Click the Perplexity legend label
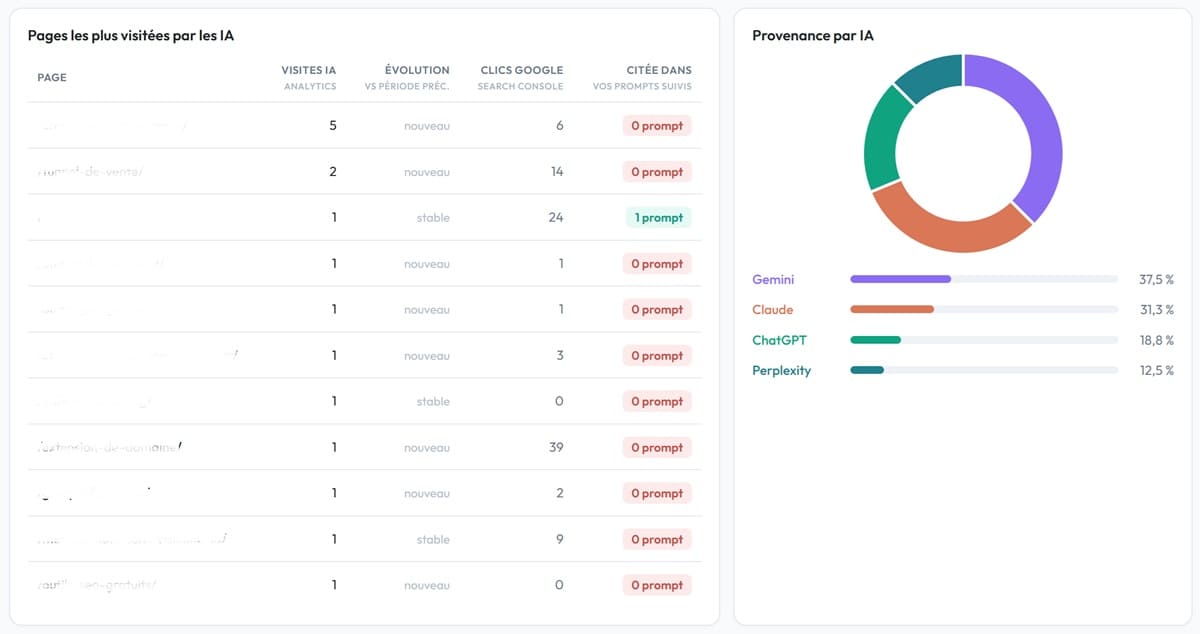Screen dimensions: 1200x634 (x=781, y=370)
